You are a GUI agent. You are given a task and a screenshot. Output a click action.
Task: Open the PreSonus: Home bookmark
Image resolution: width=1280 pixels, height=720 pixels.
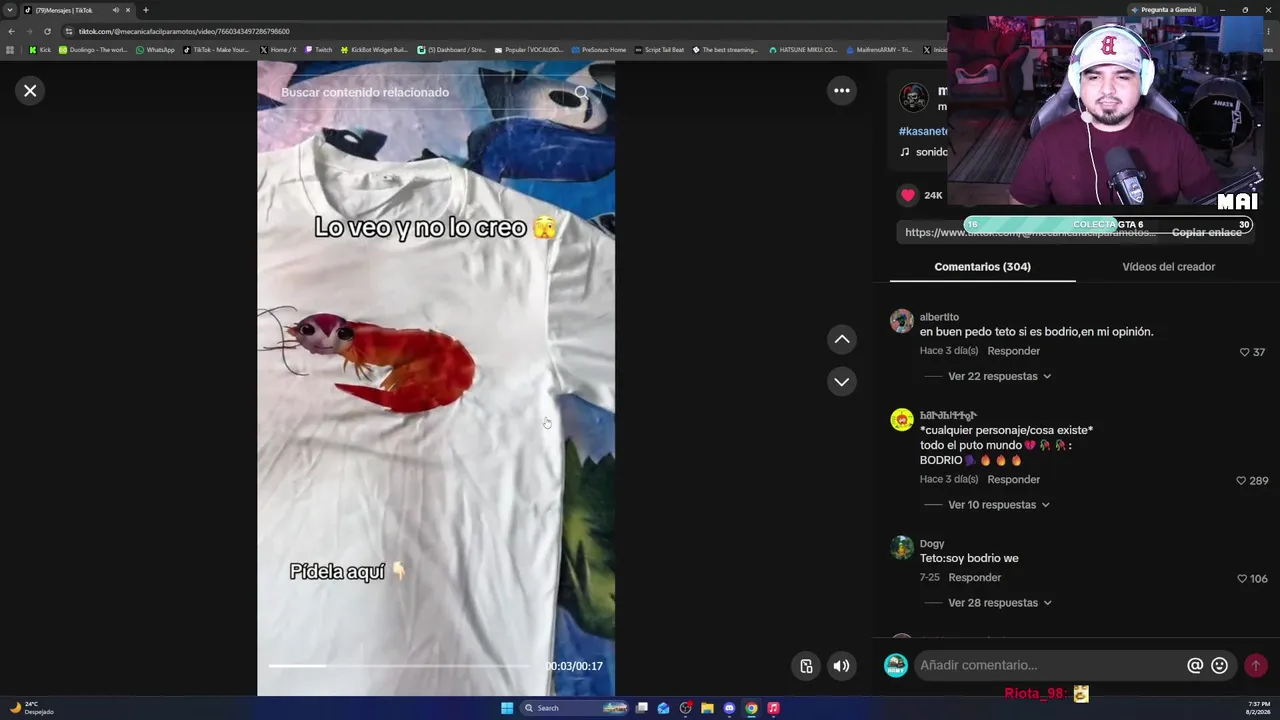(x=599, y=49)
